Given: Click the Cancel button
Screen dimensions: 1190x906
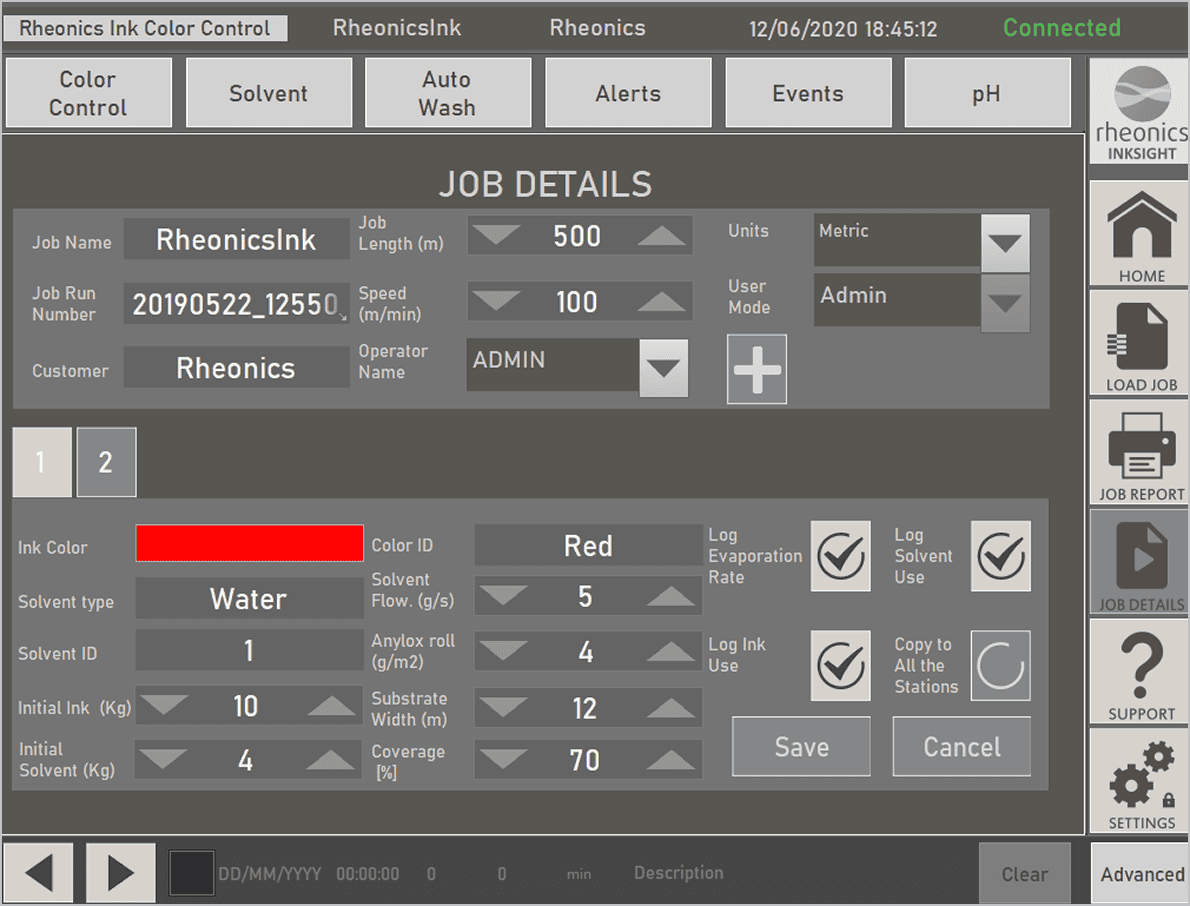Looking at the screenshot, I should 961,747.
